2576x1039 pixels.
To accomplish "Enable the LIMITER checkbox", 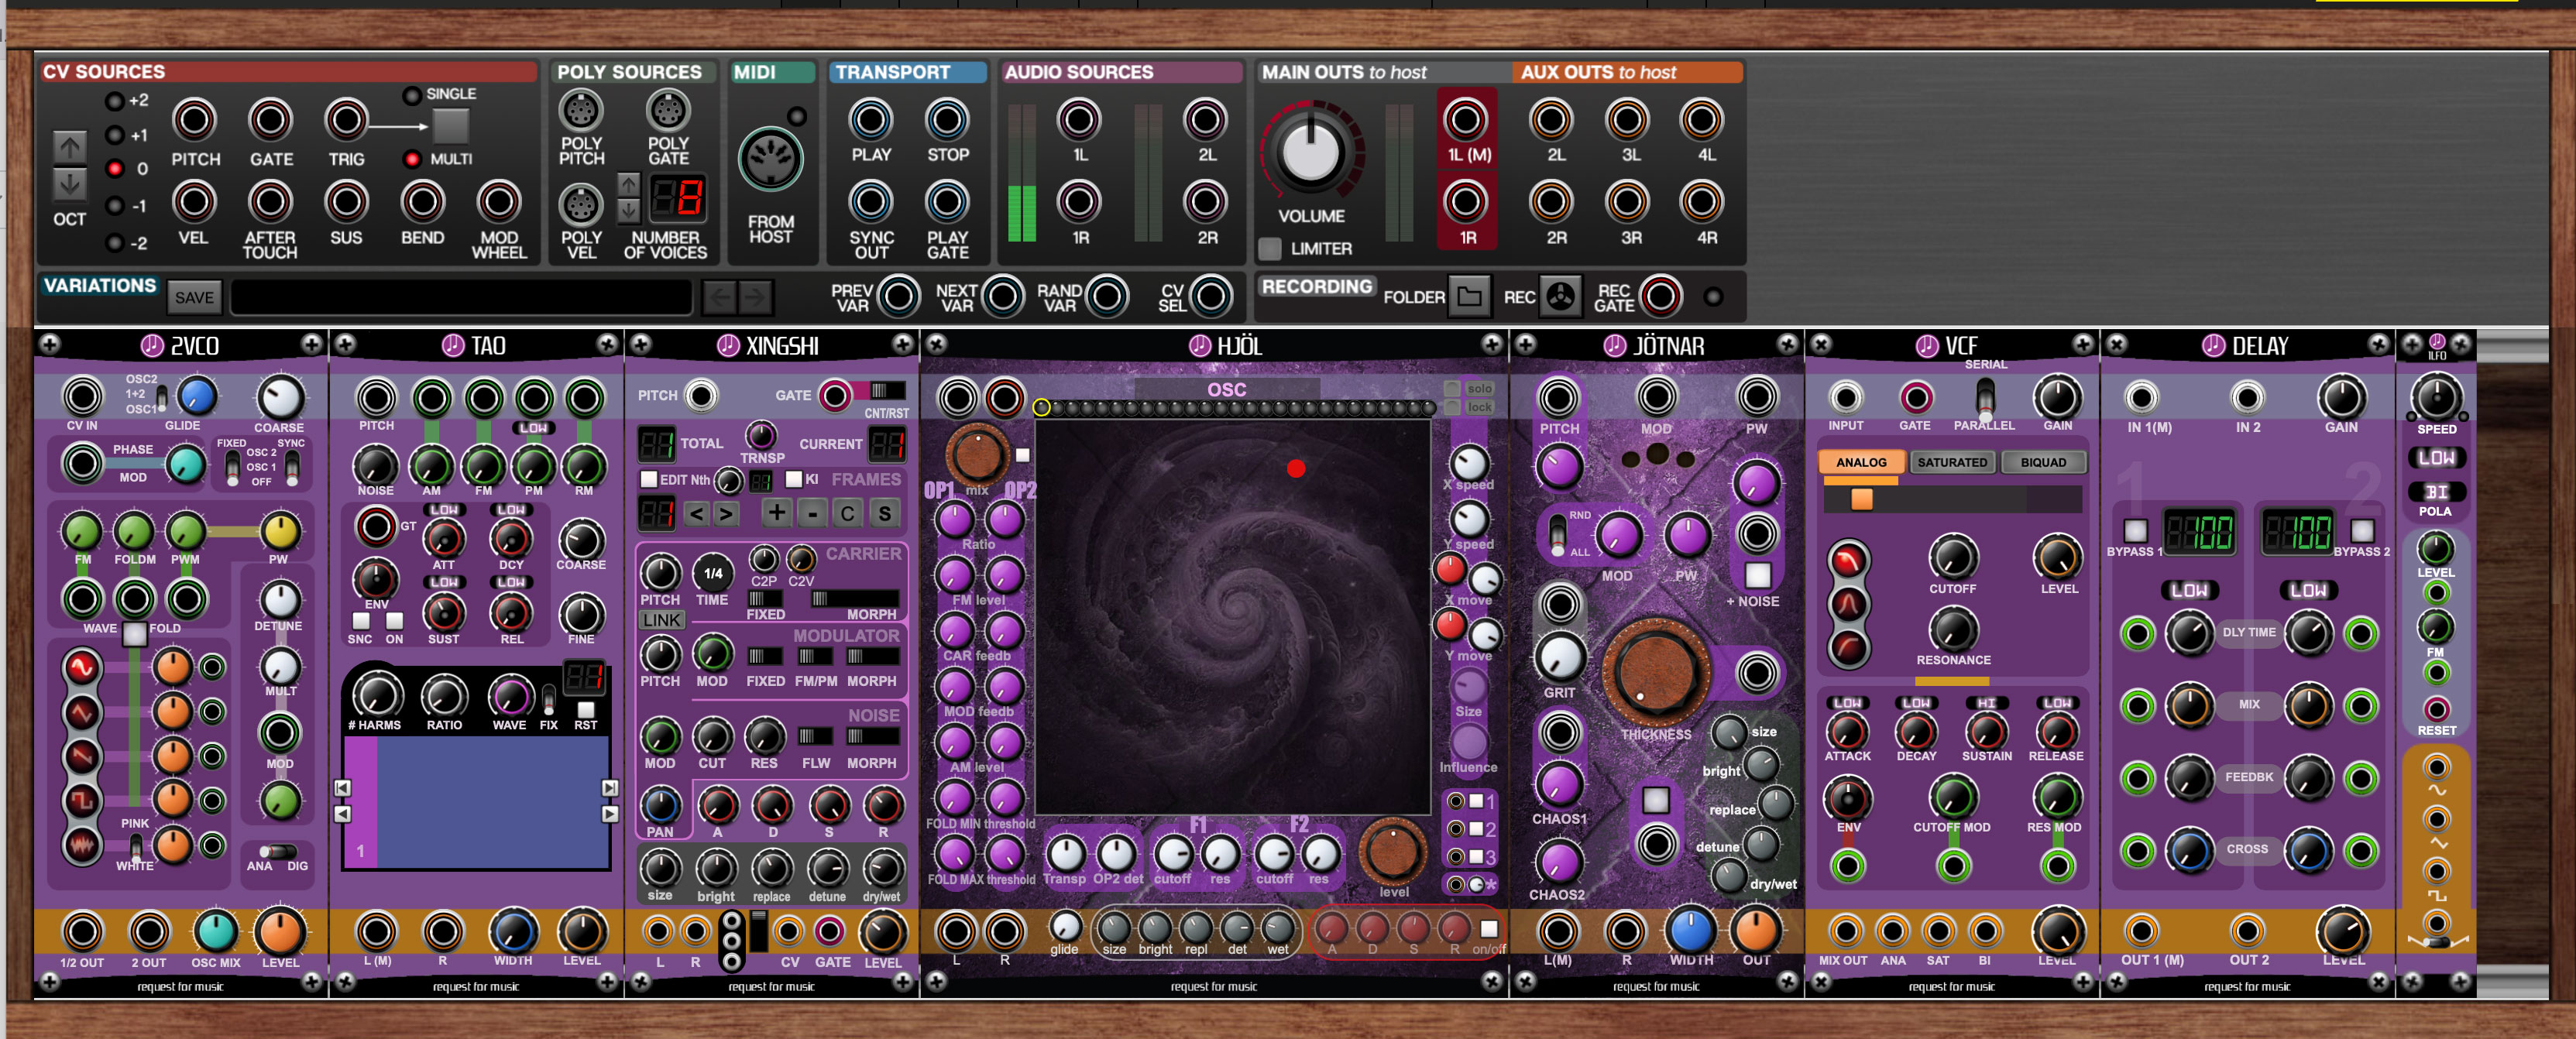I will [1269, 248].
